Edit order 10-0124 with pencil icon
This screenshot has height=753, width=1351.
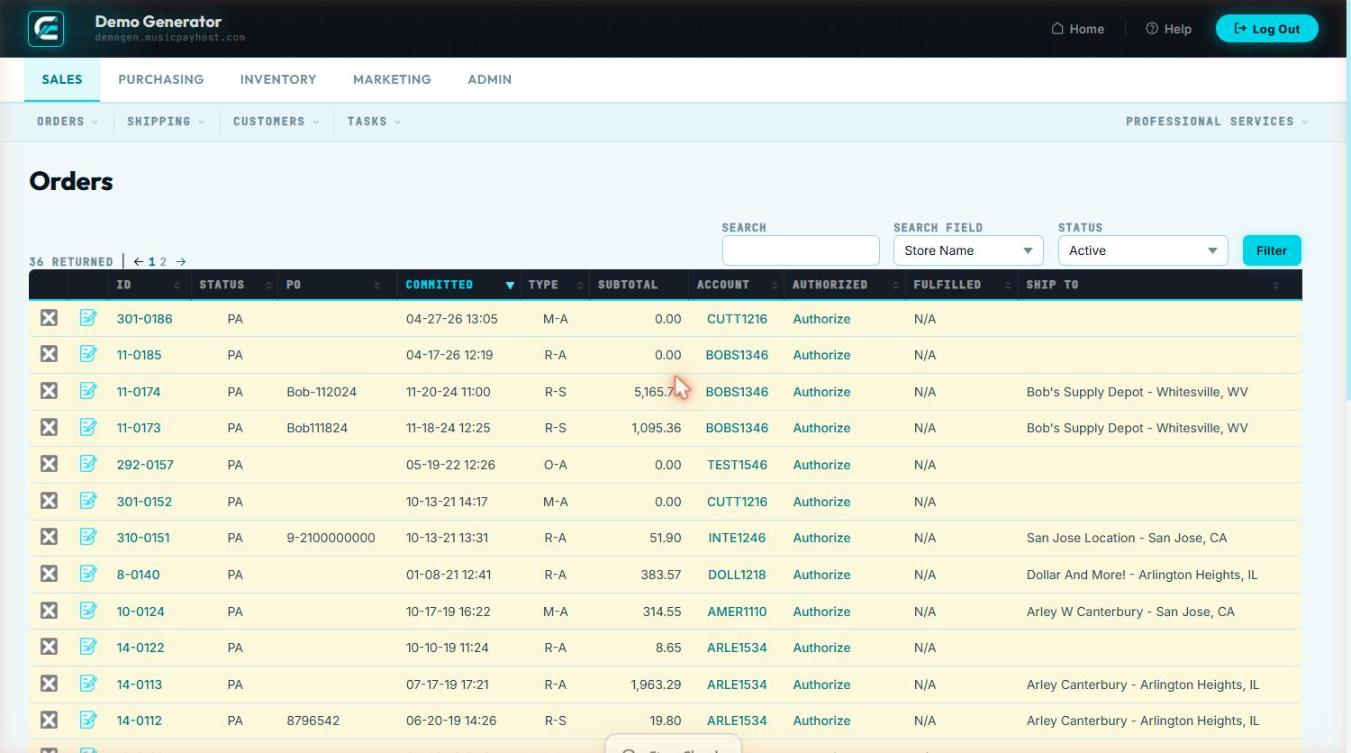coord(88,611)
